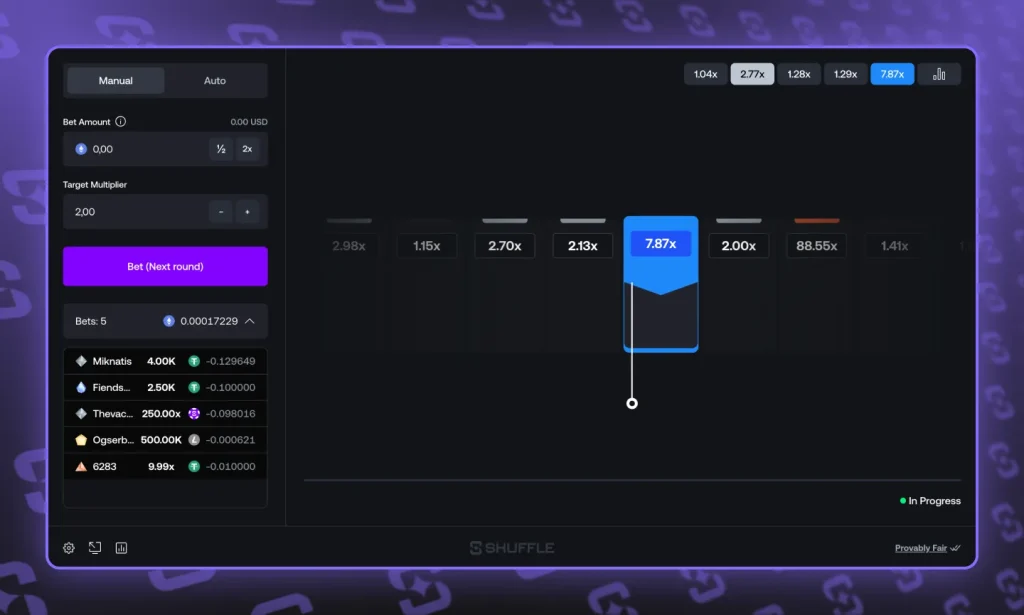Decrease target multiplier with minus button
The image size is (1024, 615).
point(221,212)
